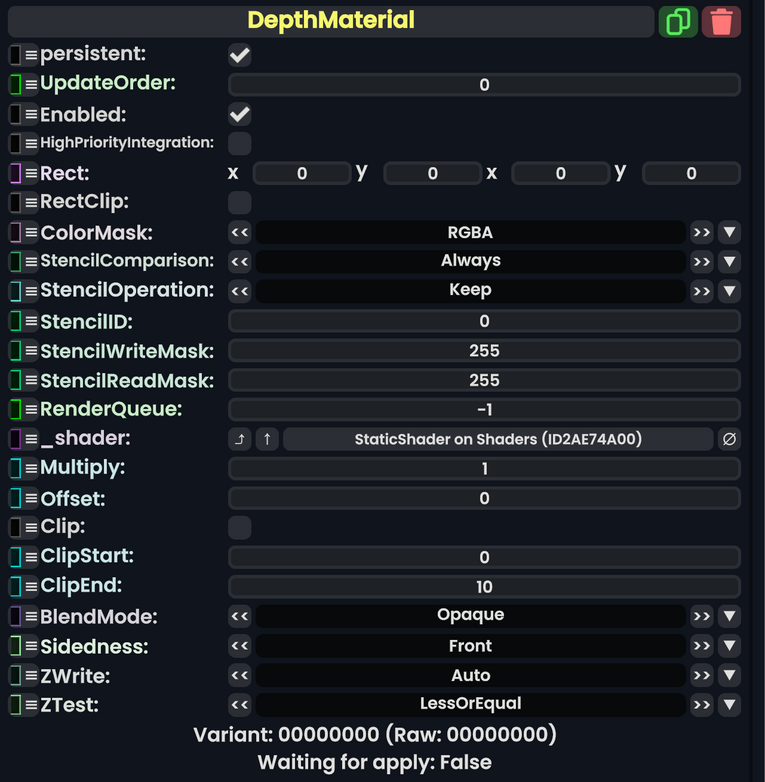Click the curved arrow button in _shader row
Screen dimensions: 765x782
tap(240, 439)
